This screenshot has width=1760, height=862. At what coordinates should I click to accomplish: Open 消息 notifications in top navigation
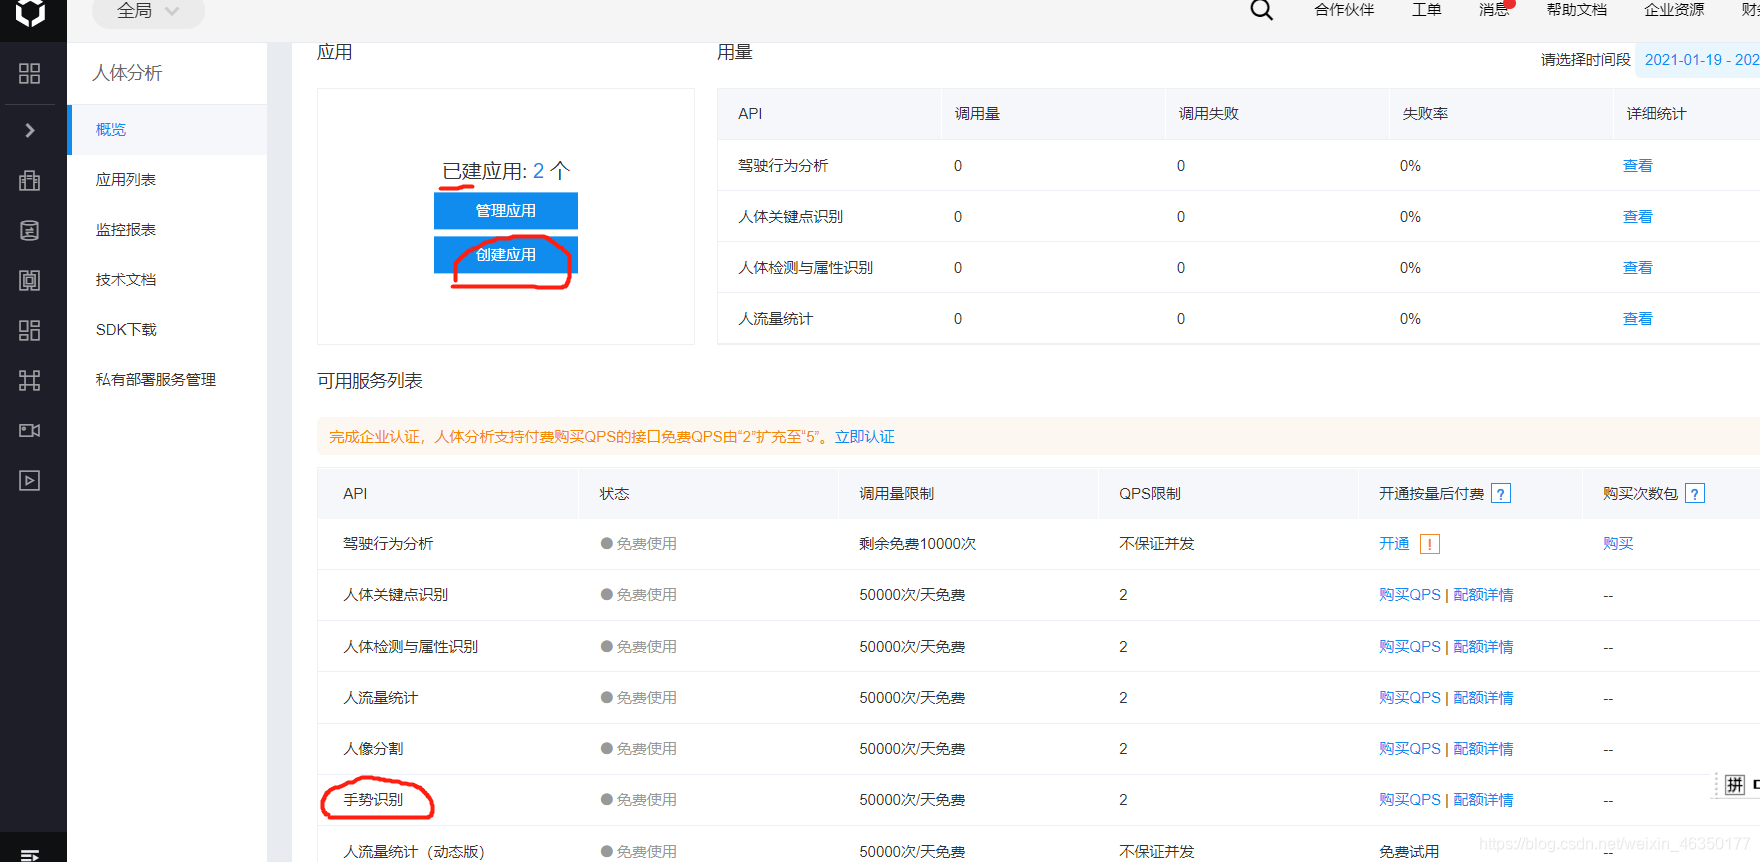point(1495,10)
